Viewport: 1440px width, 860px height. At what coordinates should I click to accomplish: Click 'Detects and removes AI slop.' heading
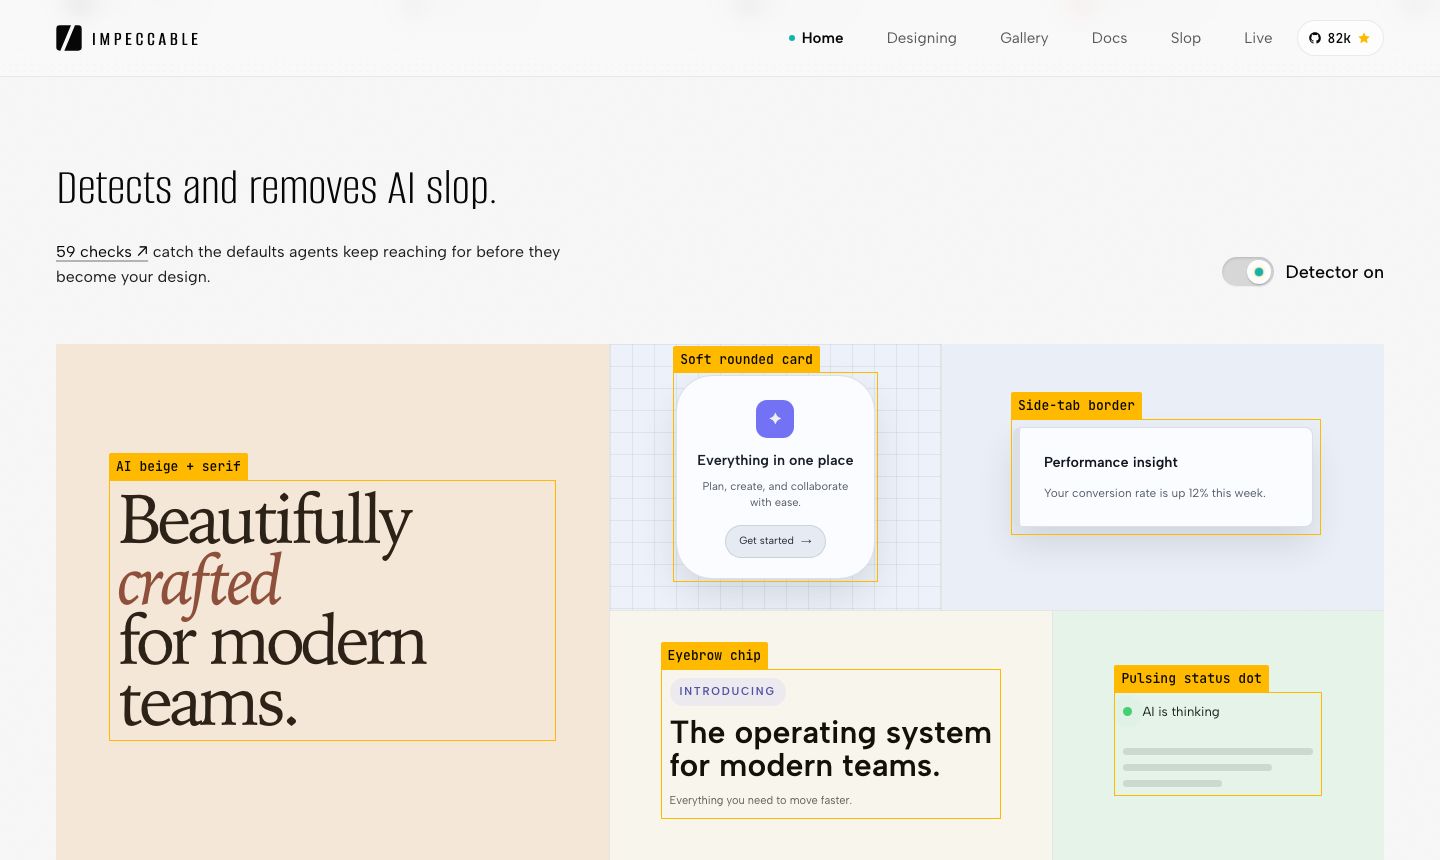click(276, 188)
